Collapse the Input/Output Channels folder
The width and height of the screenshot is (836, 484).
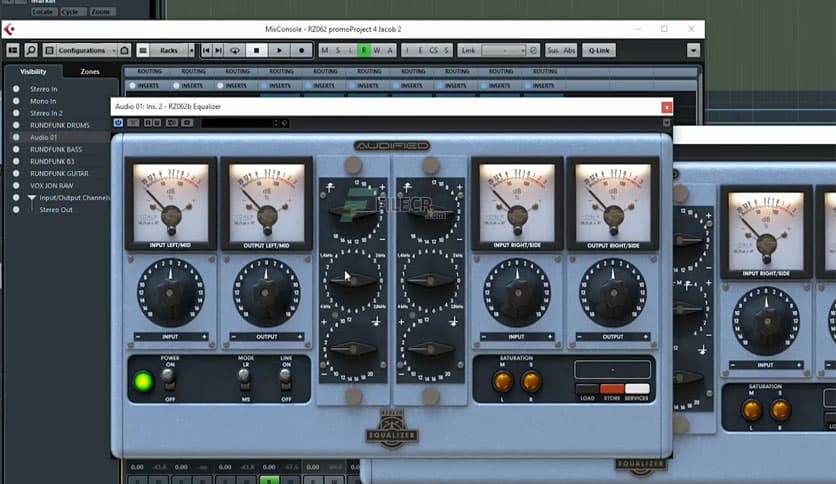[32, 198]
